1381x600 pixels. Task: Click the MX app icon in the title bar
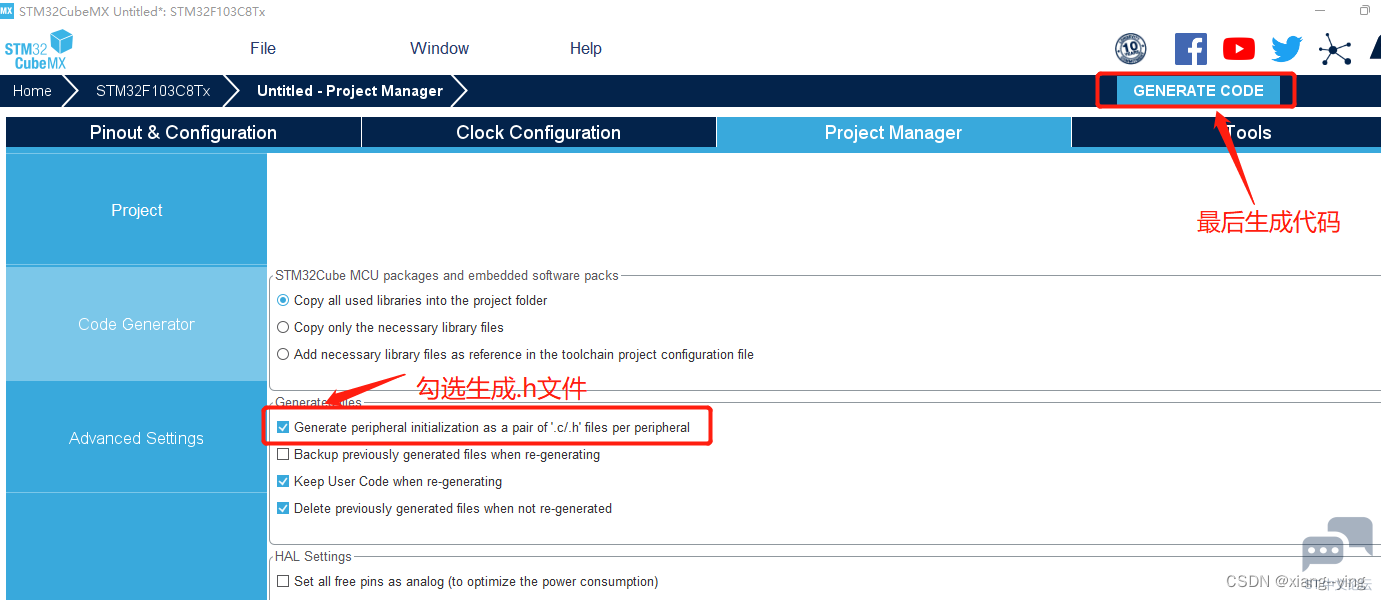point(7,10)
